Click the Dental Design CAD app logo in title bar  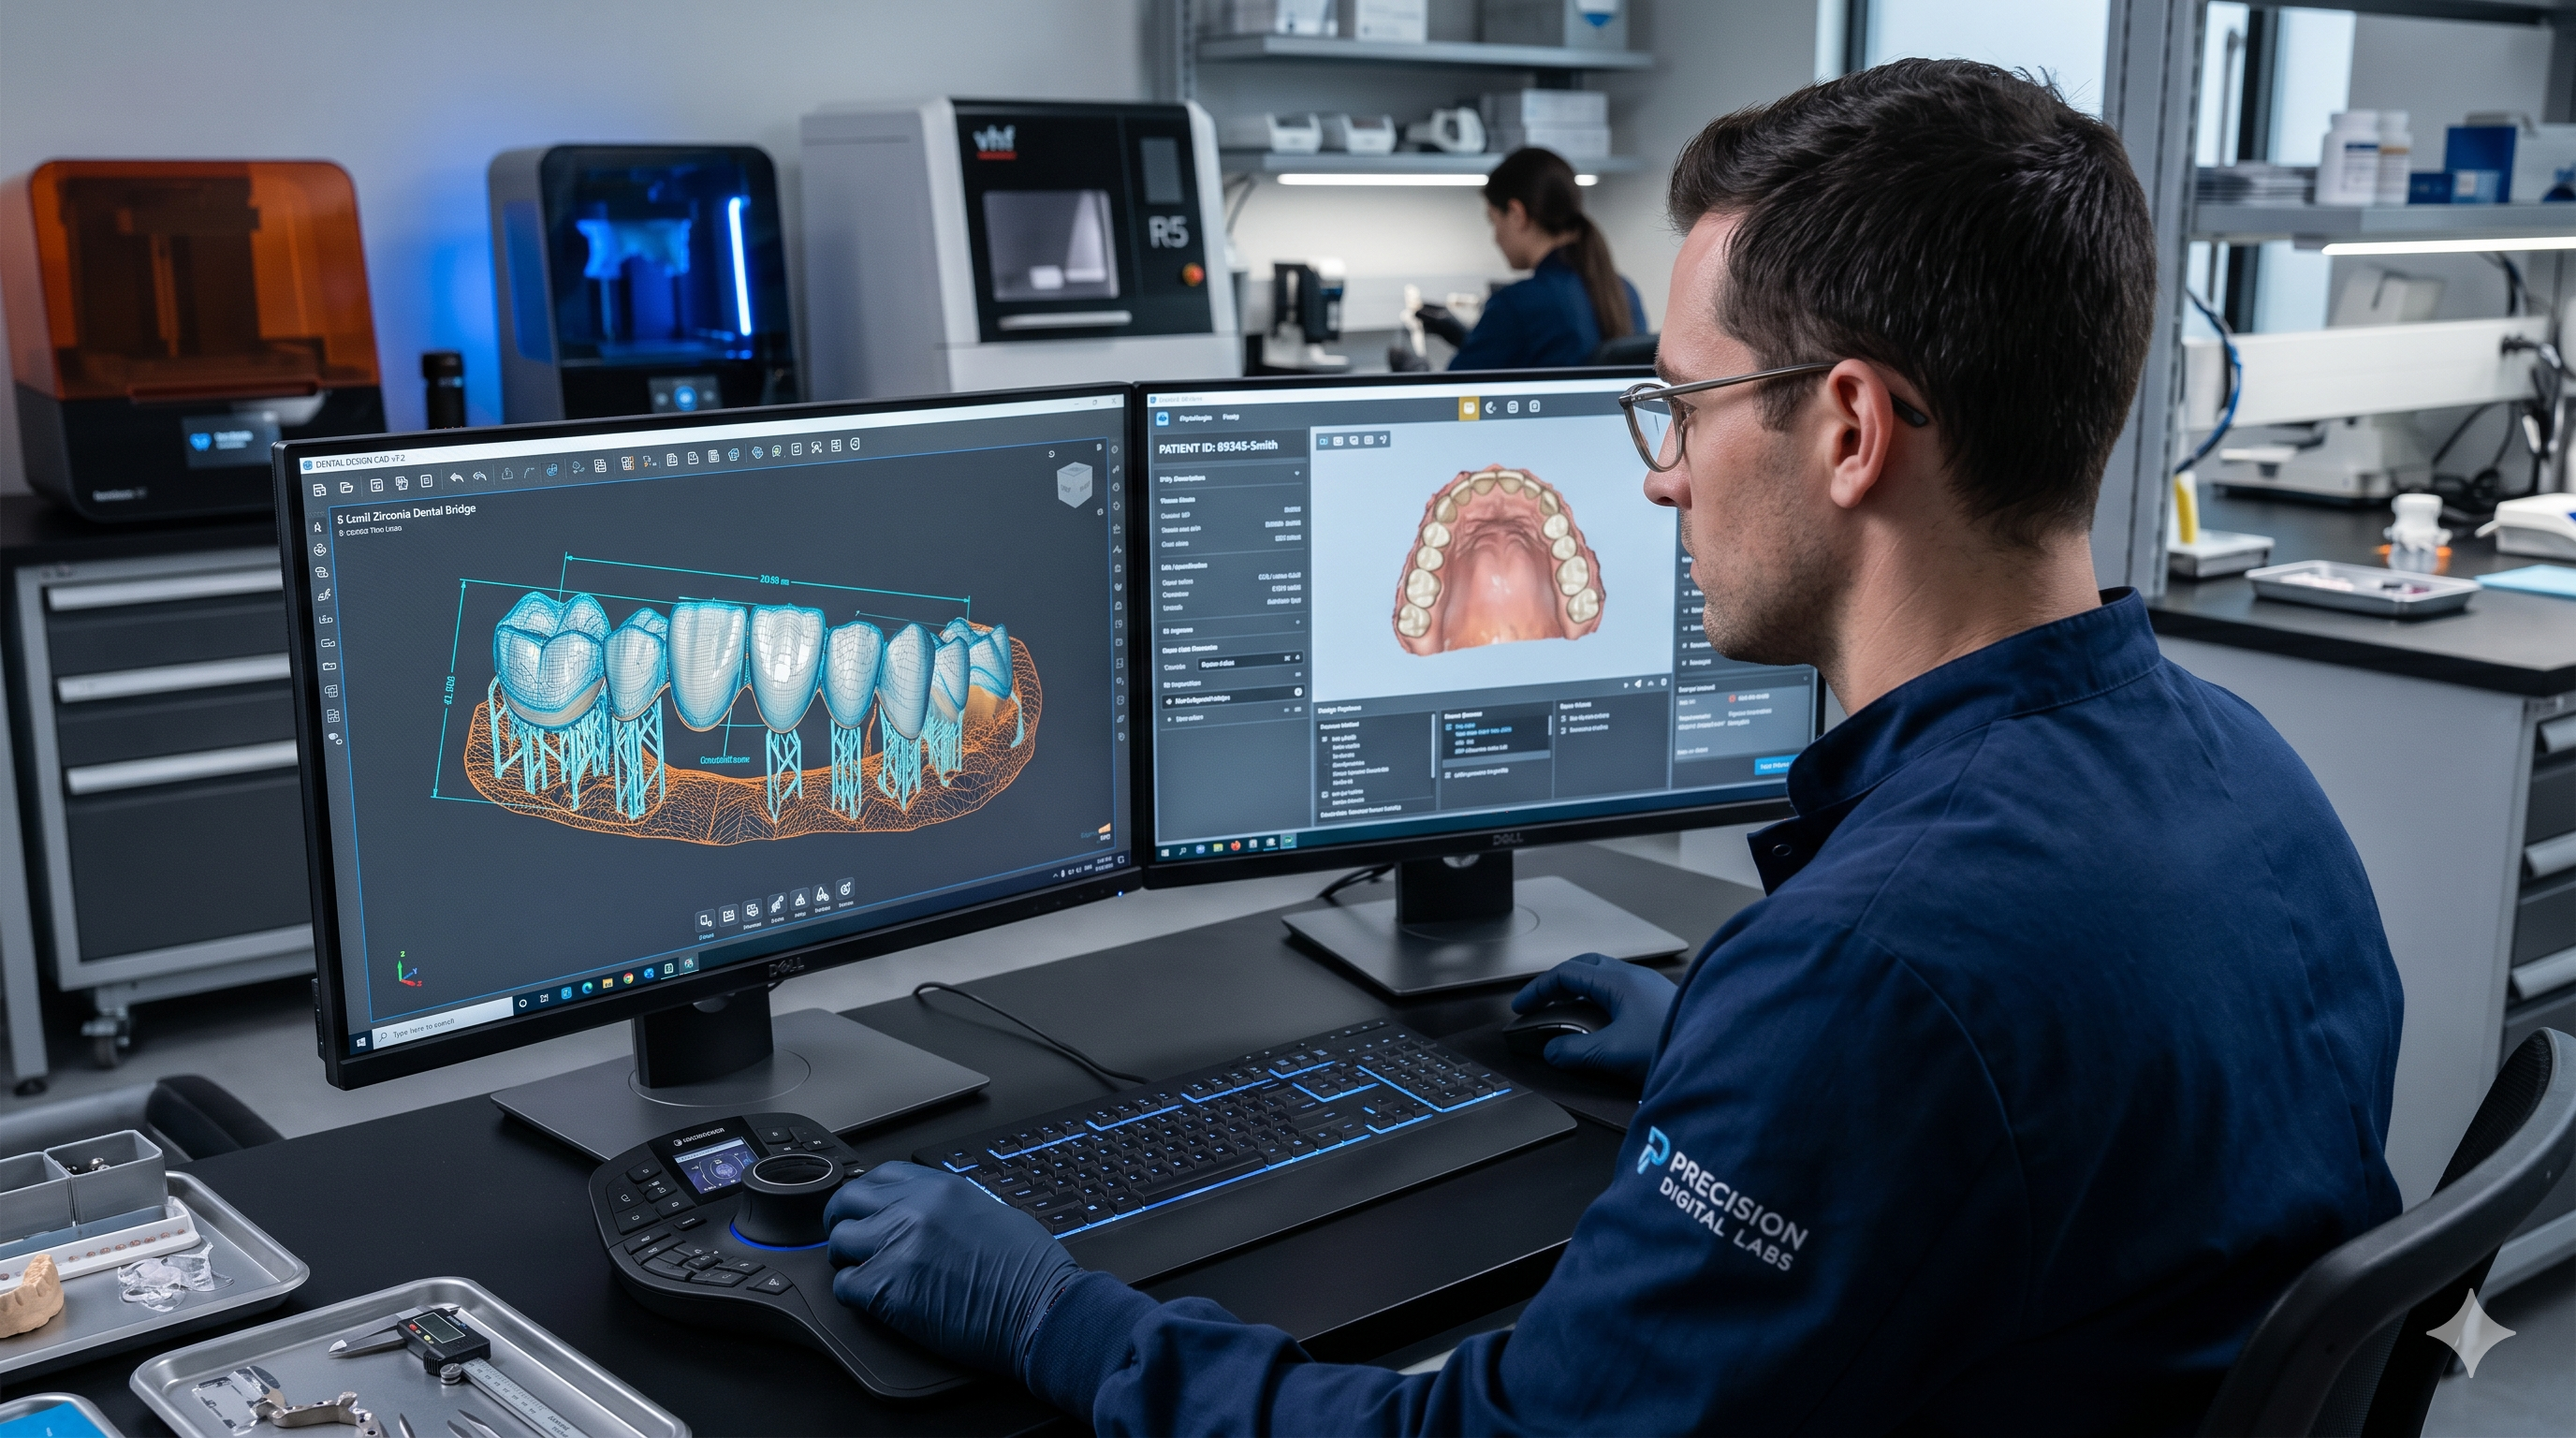pyautogui.click(x=308, y=465)
